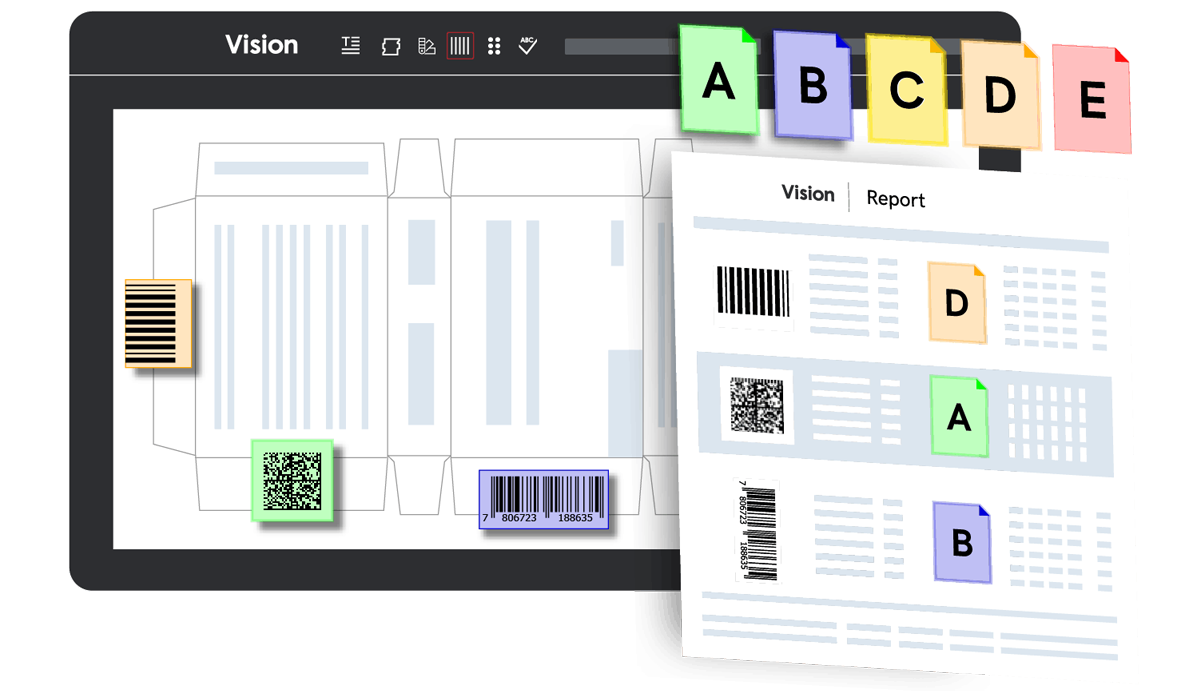Click the green grade A file icon

coord(719,81)
